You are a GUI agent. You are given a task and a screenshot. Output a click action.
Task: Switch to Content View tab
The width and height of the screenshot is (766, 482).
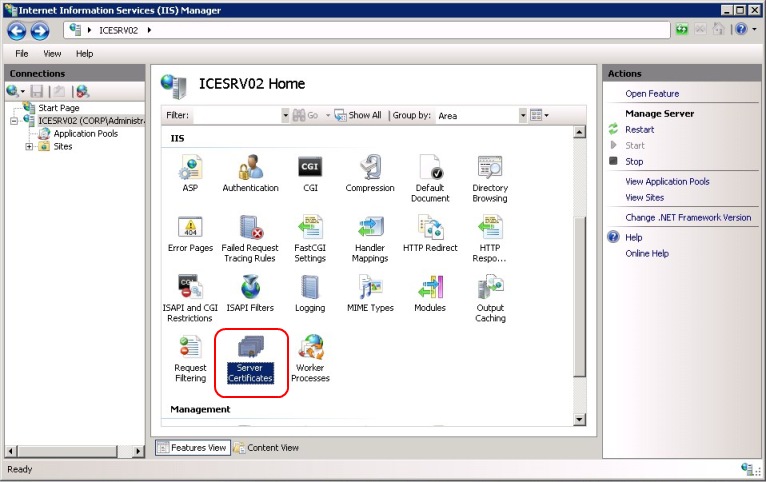(x=266, y=448)
